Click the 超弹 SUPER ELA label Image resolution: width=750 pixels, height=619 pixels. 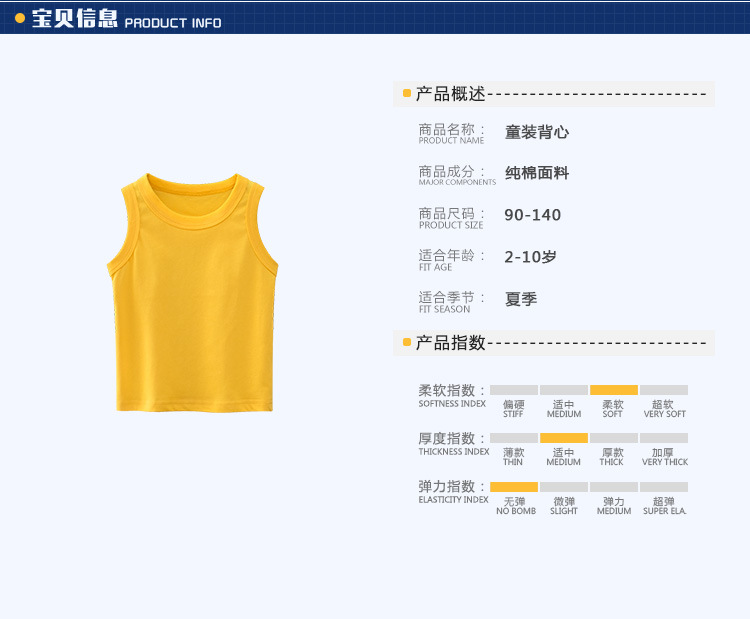coord(664,506)
